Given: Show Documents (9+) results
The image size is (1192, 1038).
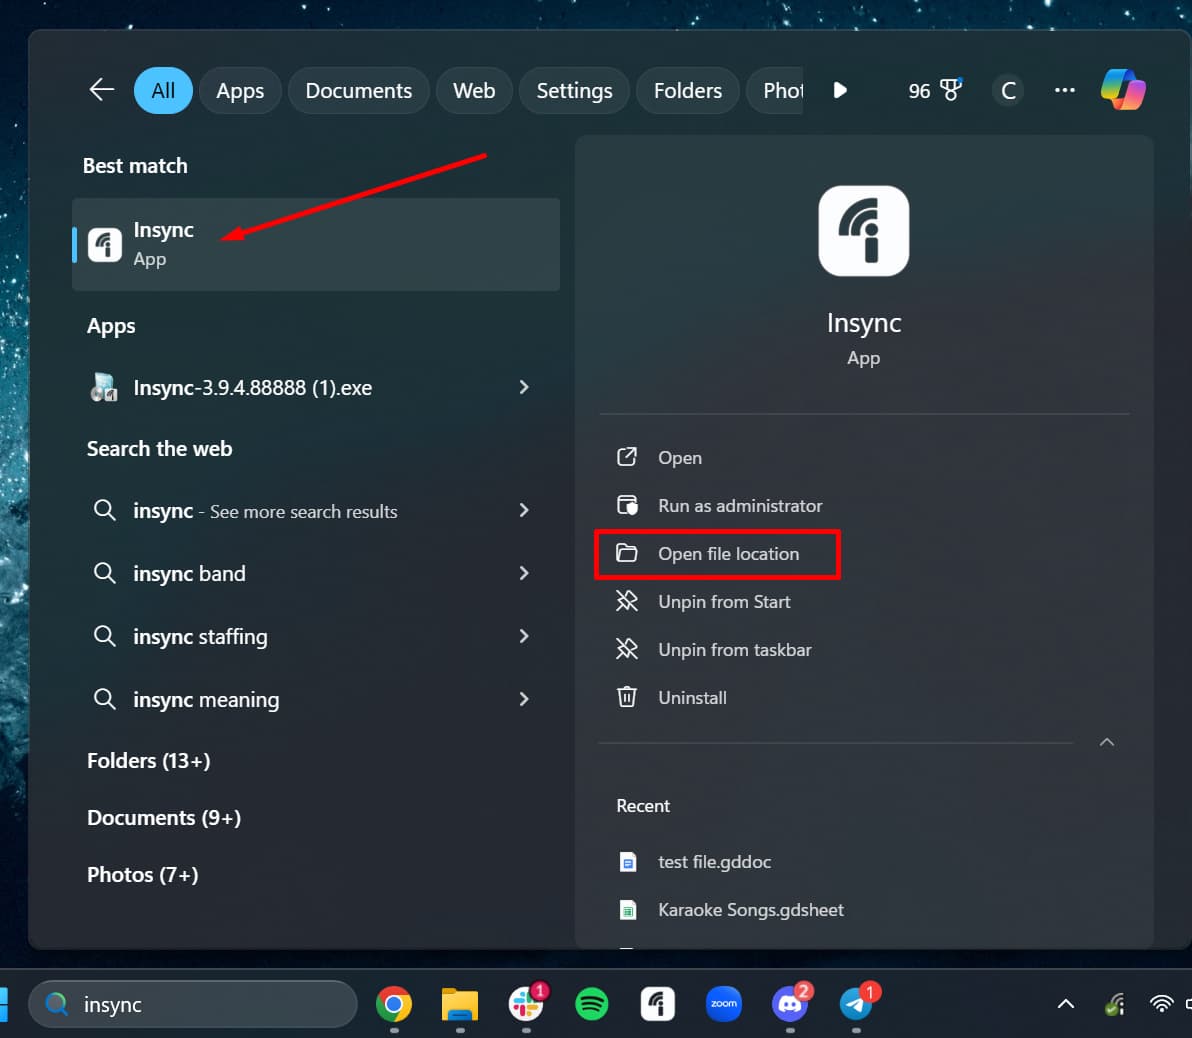Looking at the screenshot, I should click(164, 817).
